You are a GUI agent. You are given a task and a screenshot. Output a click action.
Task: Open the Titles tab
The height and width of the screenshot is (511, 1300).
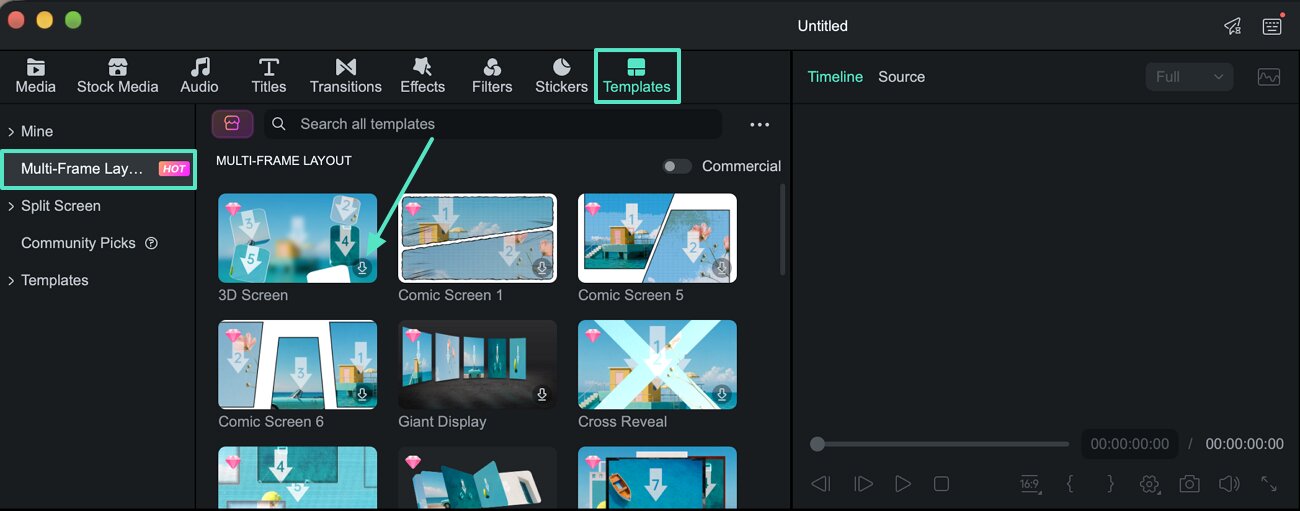269,76
